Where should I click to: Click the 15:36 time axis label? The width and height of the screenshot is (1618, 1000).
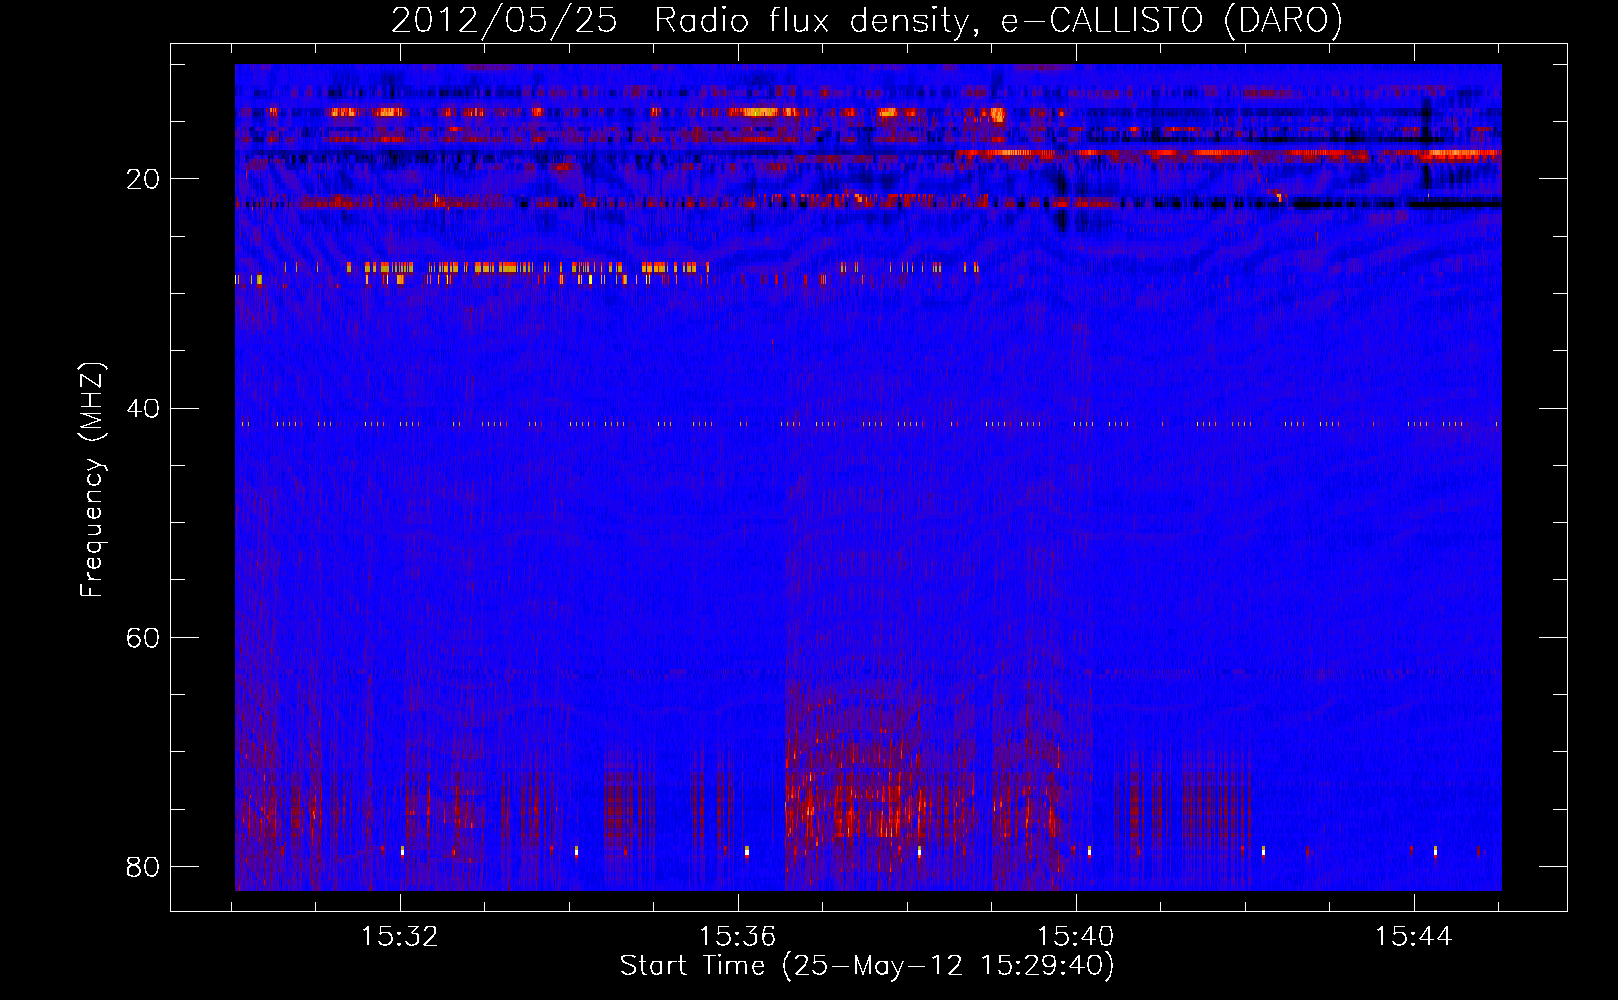(738, 937)
